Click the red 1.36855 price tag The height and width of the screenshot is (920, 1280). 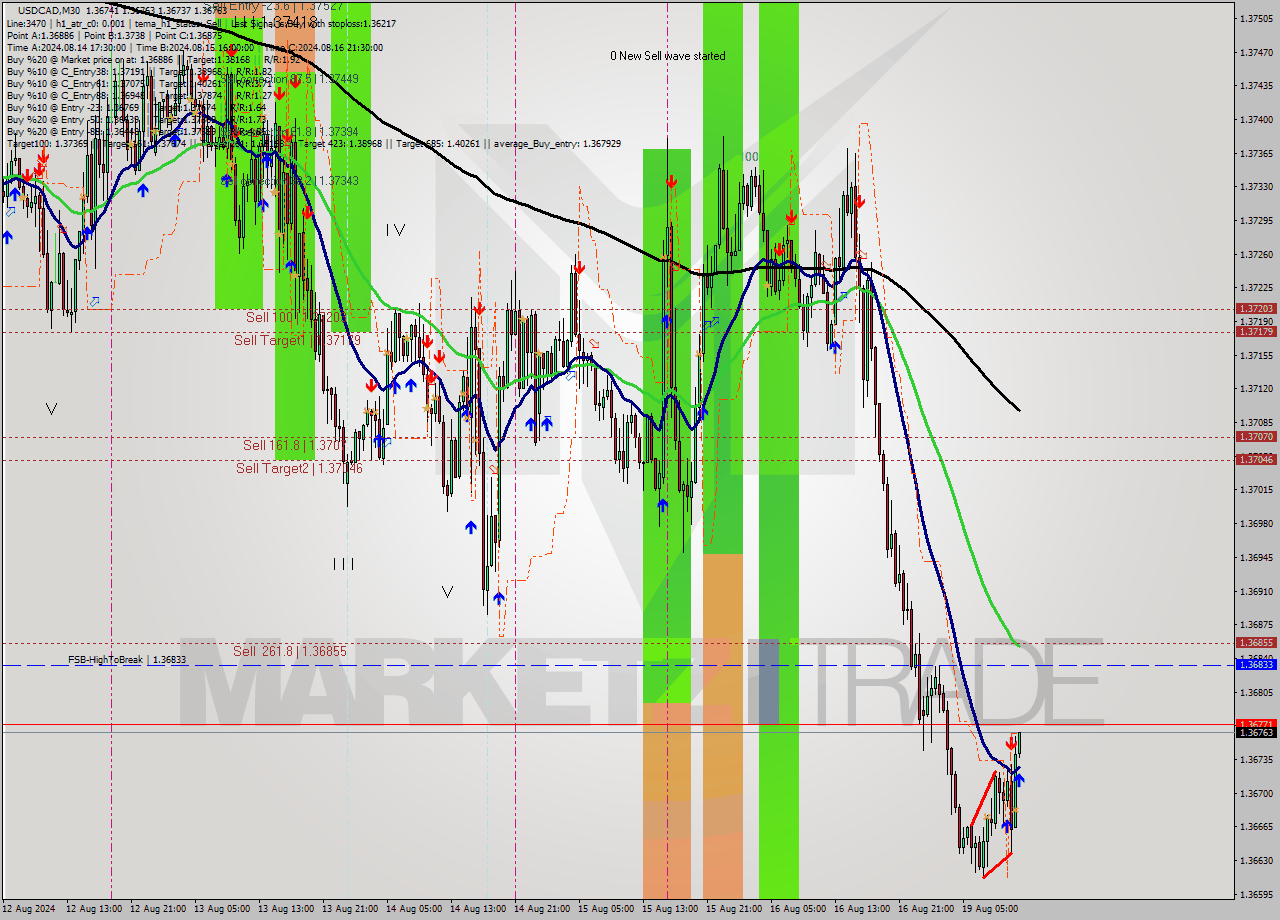click(x=1256, y=643)
